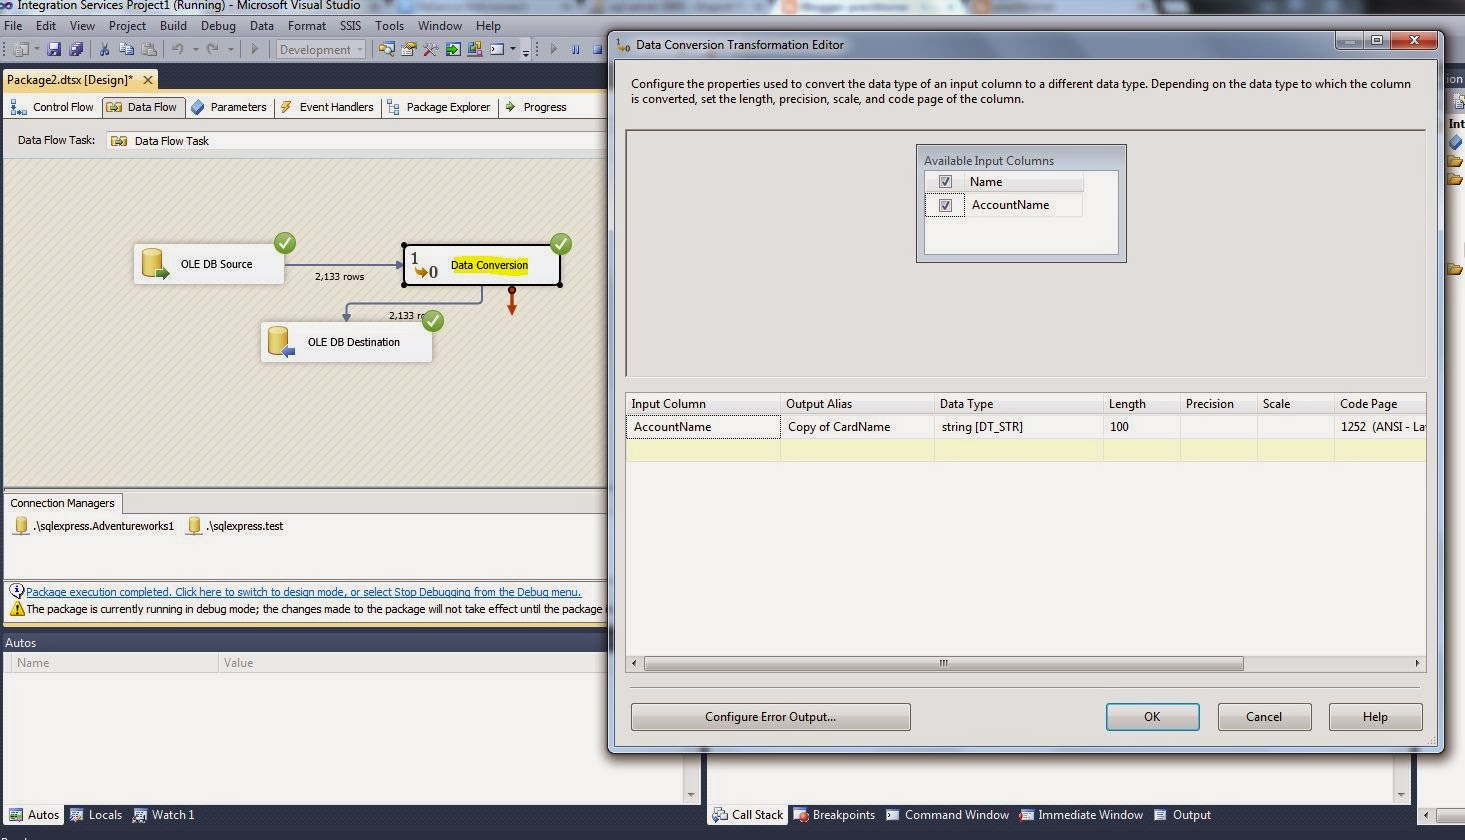Screen dimensions: 1465x840
Task: Click Configure Error Output button
Action: coord(770,717)
